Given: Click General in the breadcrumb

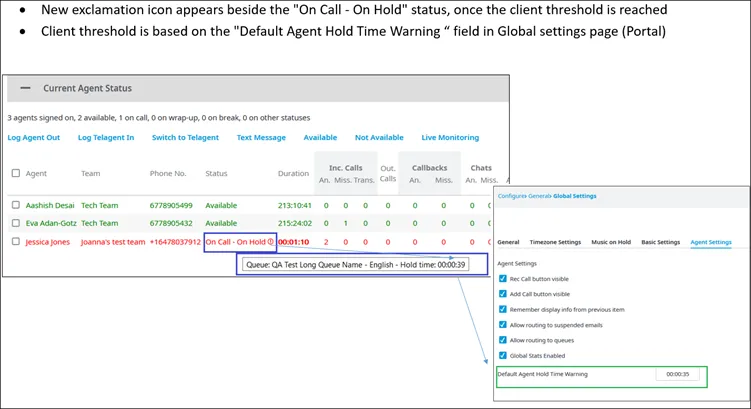Looking at the screenshot, I should 538,196.
